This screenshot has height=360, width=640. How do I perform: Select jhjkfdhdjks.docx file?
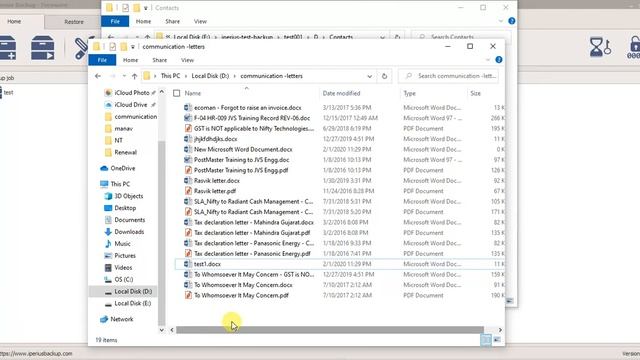215,139
